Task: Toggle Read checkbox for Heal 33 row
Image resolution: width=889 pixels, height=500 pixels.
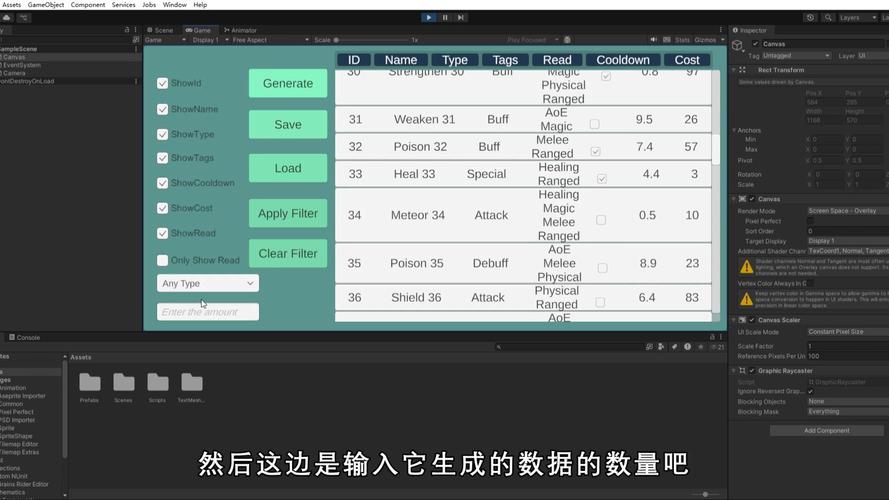Action: coord(602,179)
